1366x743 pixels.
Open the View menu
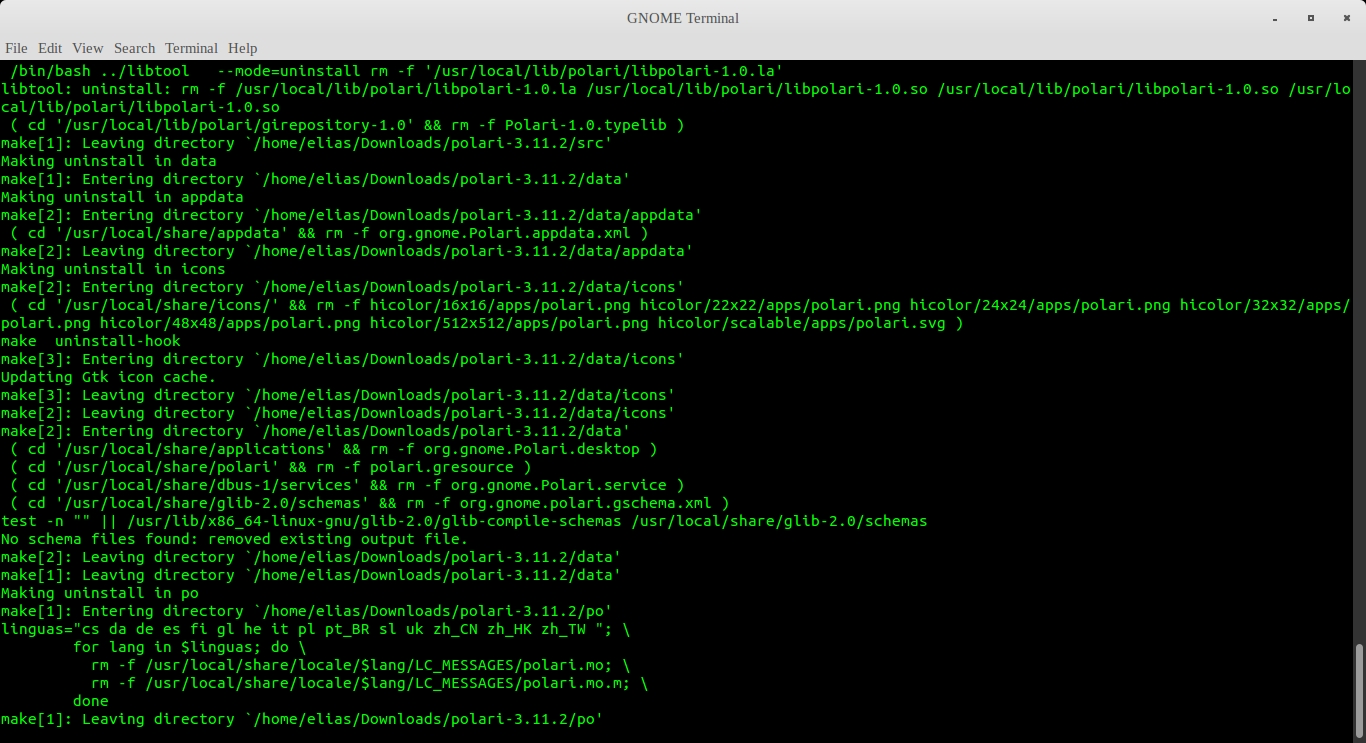[88, 48]
